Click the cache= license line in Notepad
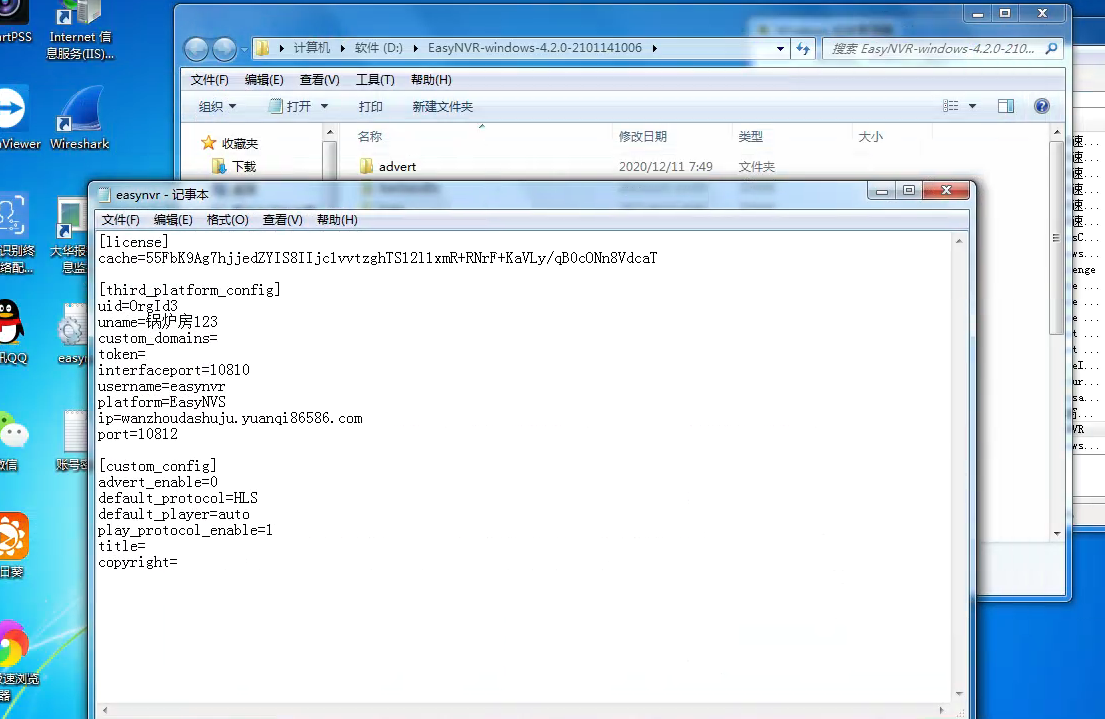The width and height of the screenshot is (1105, 719). pos(378,258)
